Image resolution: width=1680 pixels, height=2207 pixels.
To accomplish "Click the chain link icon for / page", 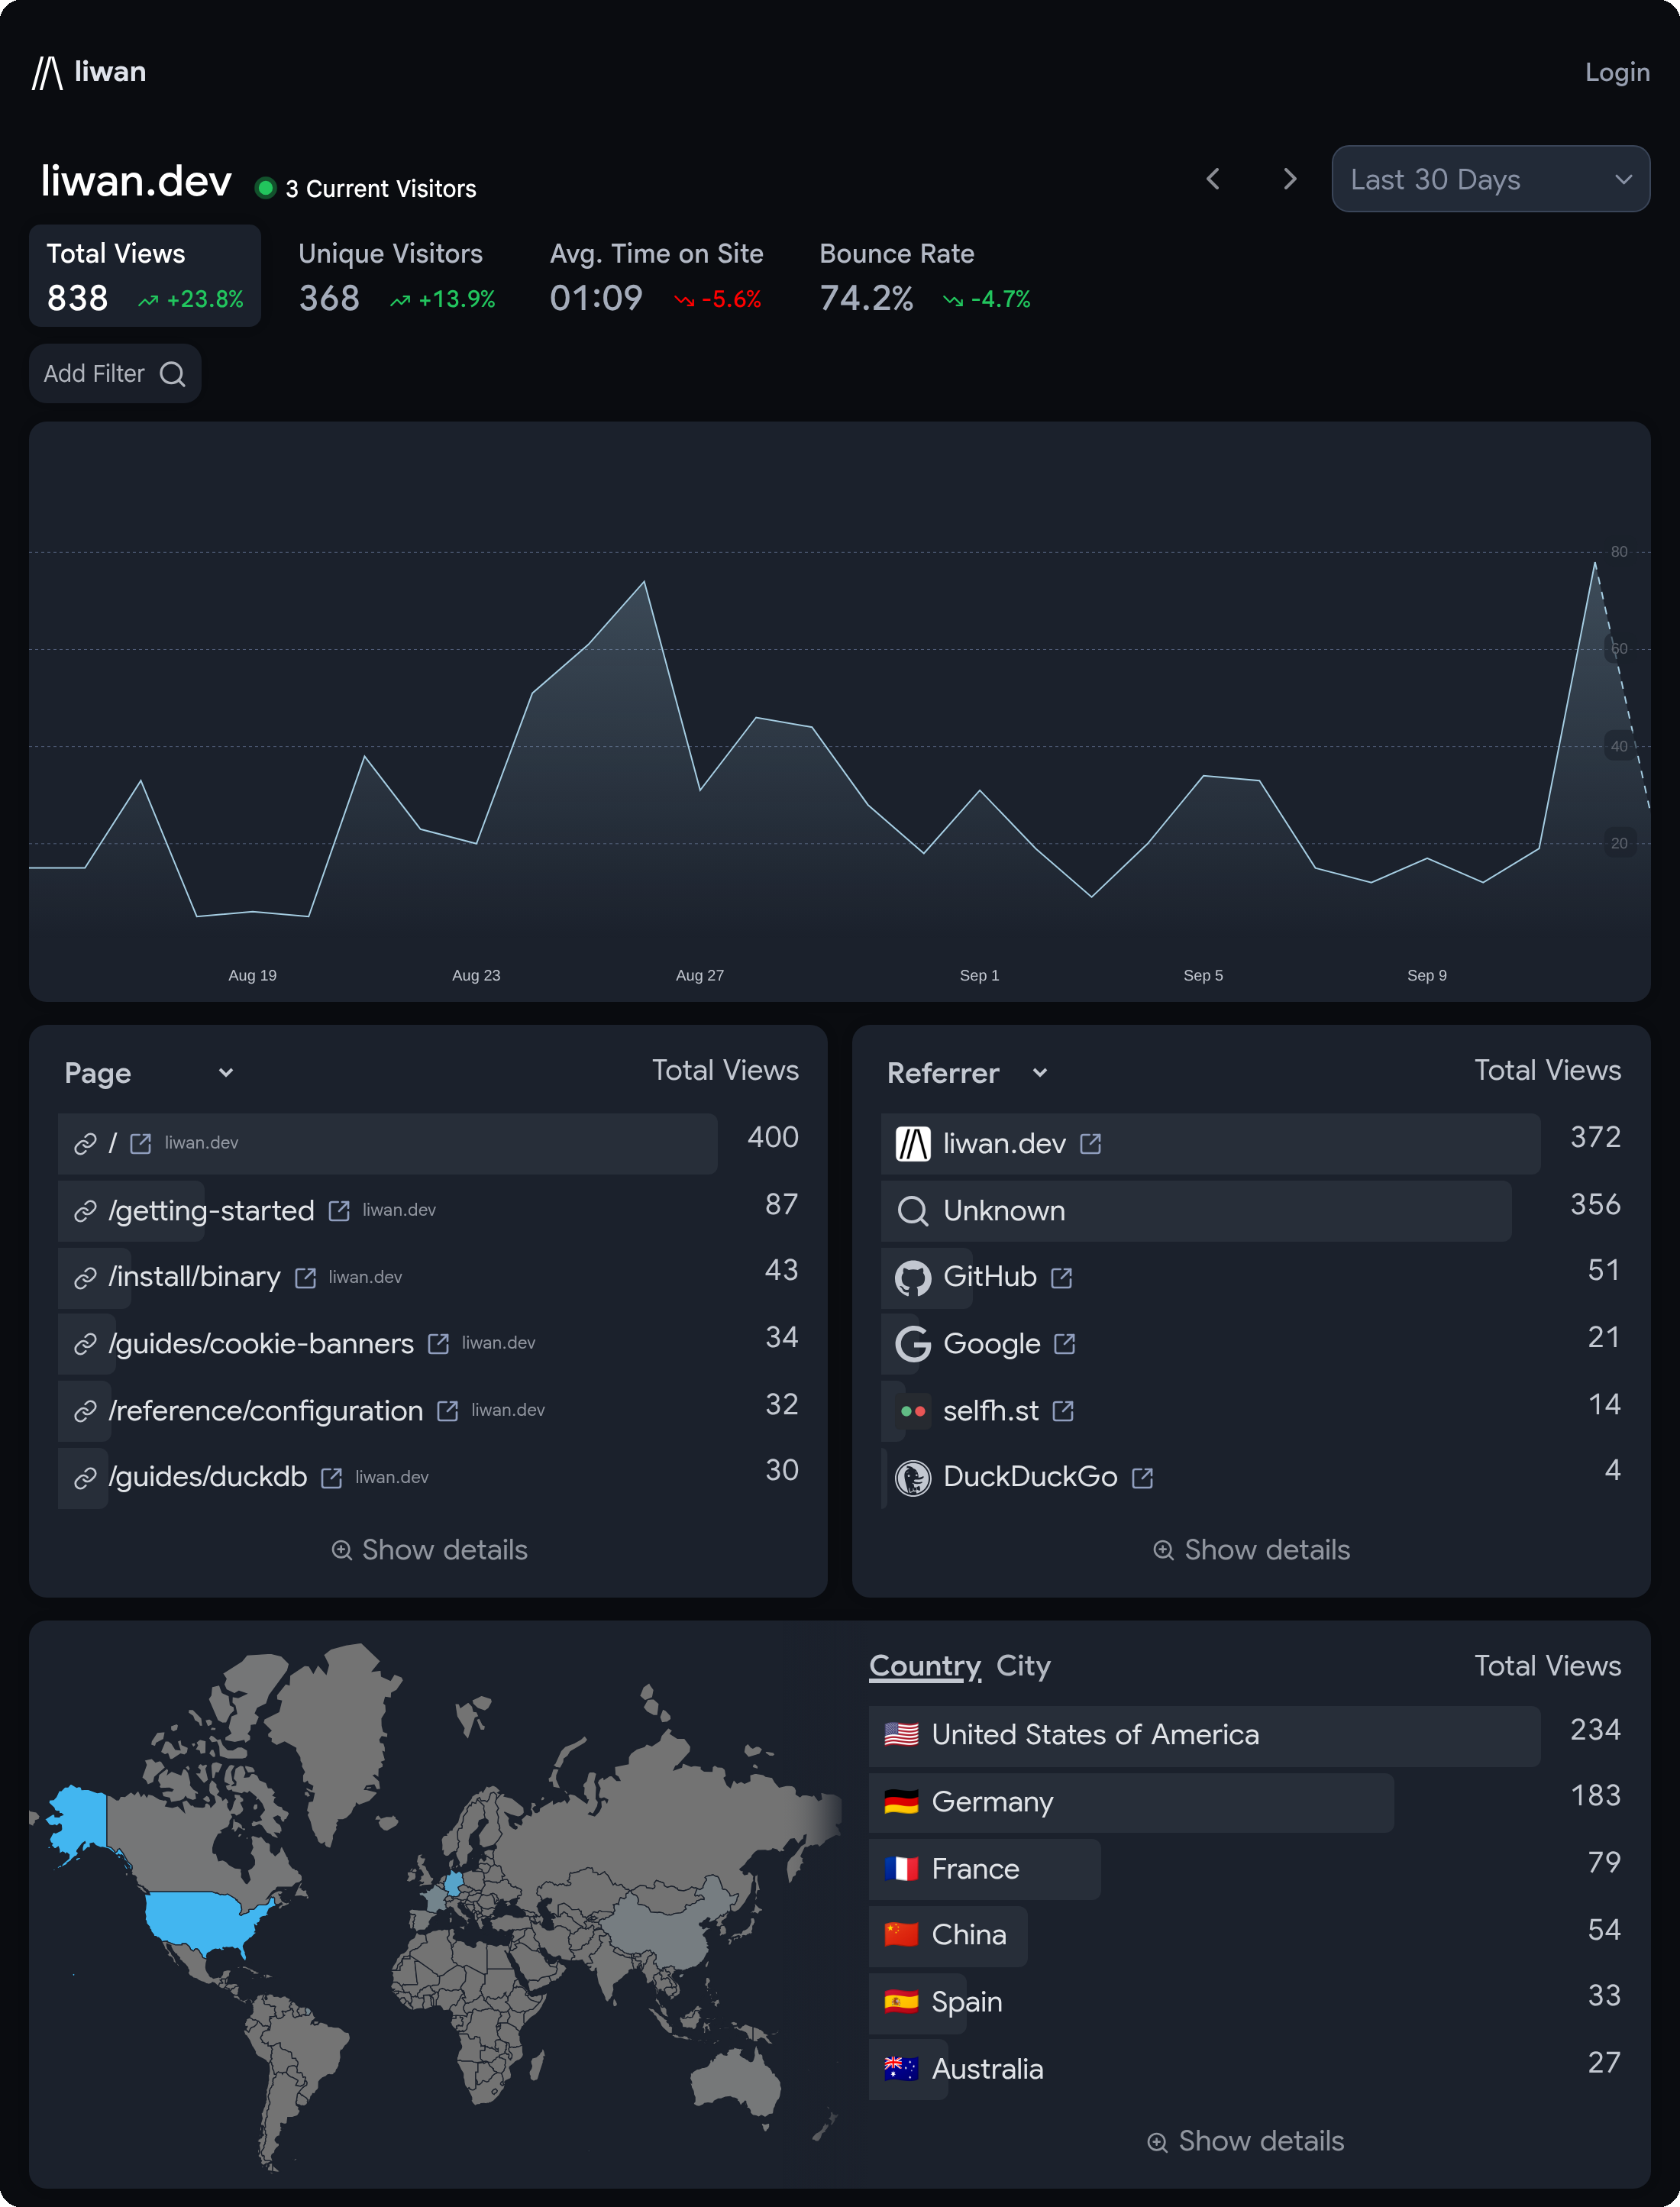I will pos(86,1144).
